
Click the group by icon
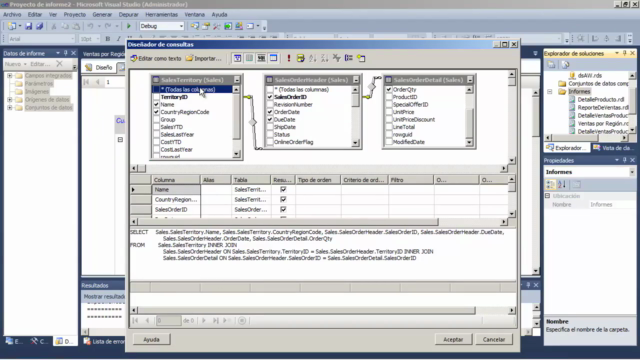[x=349, y=58]
